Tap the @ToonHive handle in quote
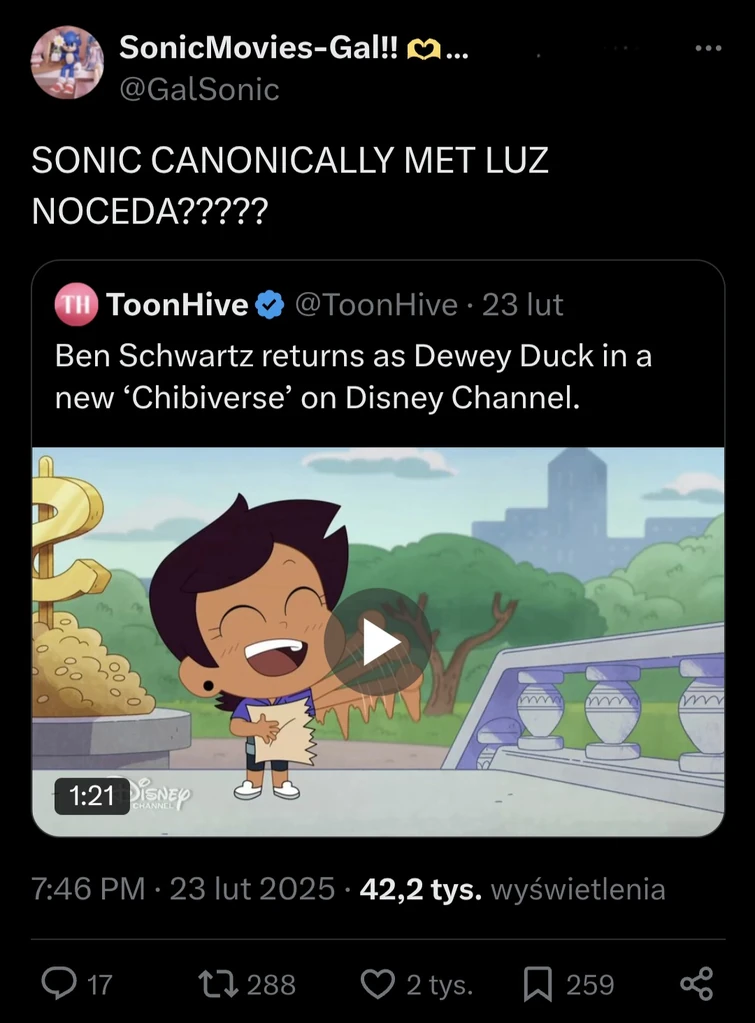The width and height of the screenshot is (755, 1023). [x=374, y=304]
